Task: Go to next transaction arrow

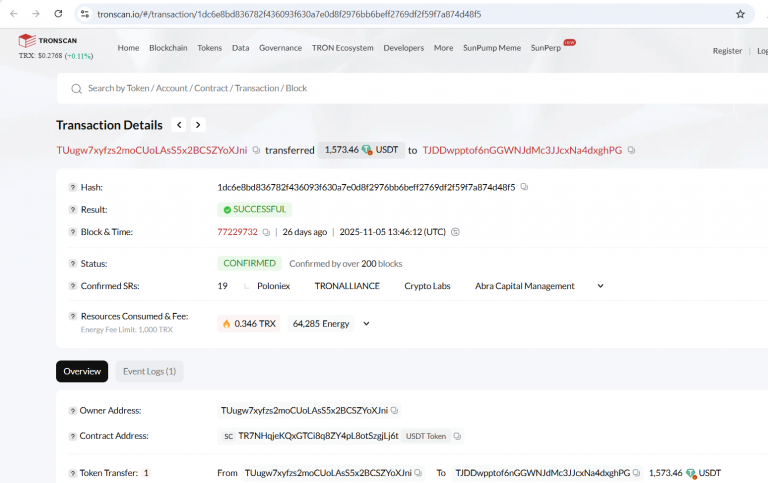Action: pyautogui.click(x=198, y=125)
